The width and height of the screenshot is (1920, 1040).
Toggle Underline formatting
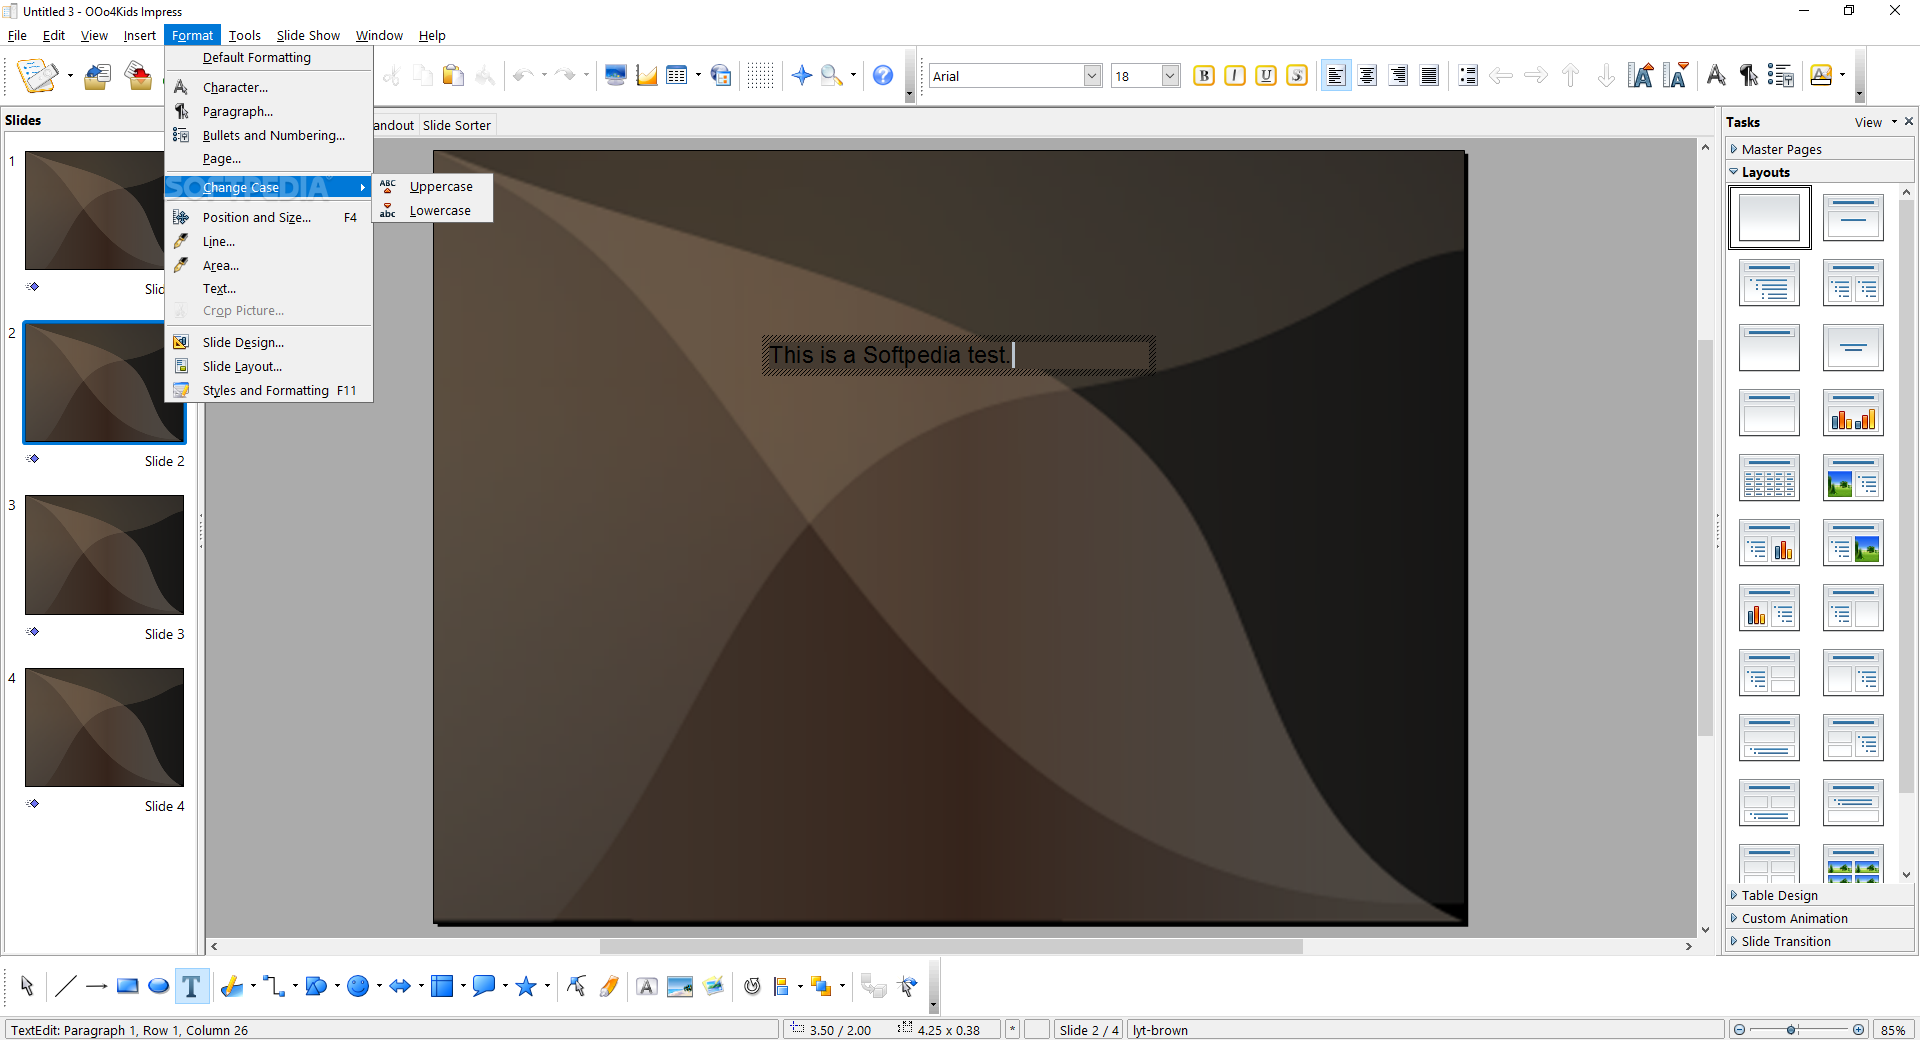tap(1266, 75)
